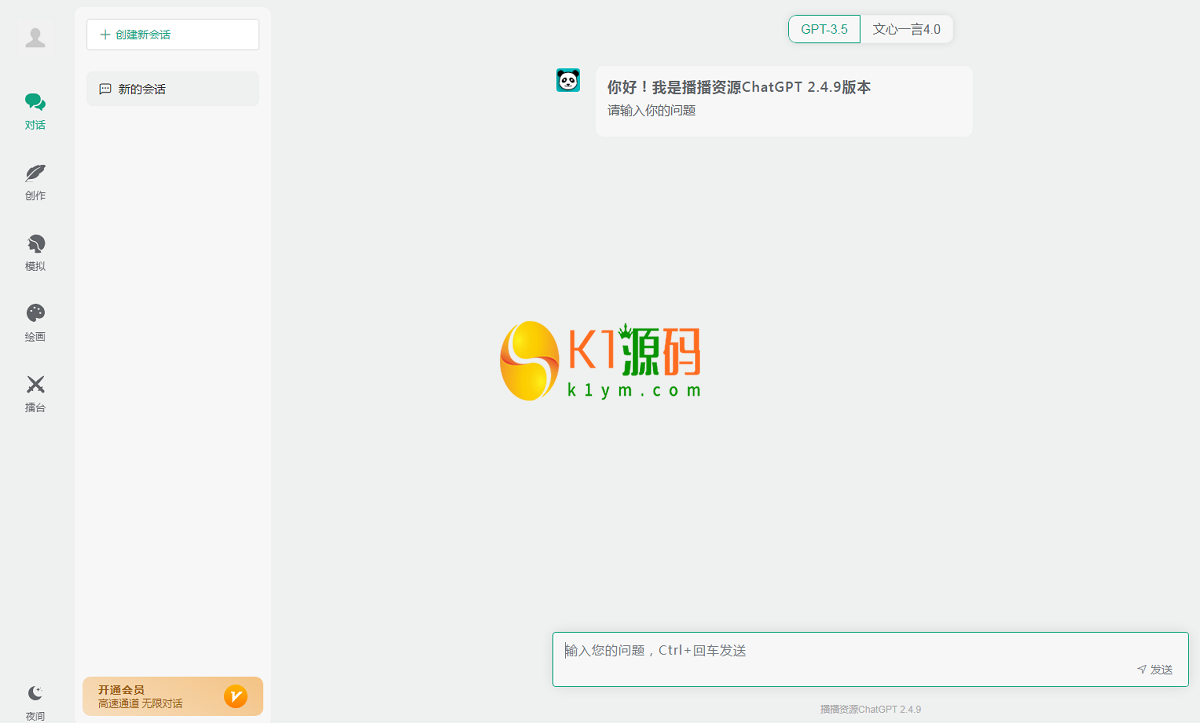Open the 绘画 painting section

(35, 323)
